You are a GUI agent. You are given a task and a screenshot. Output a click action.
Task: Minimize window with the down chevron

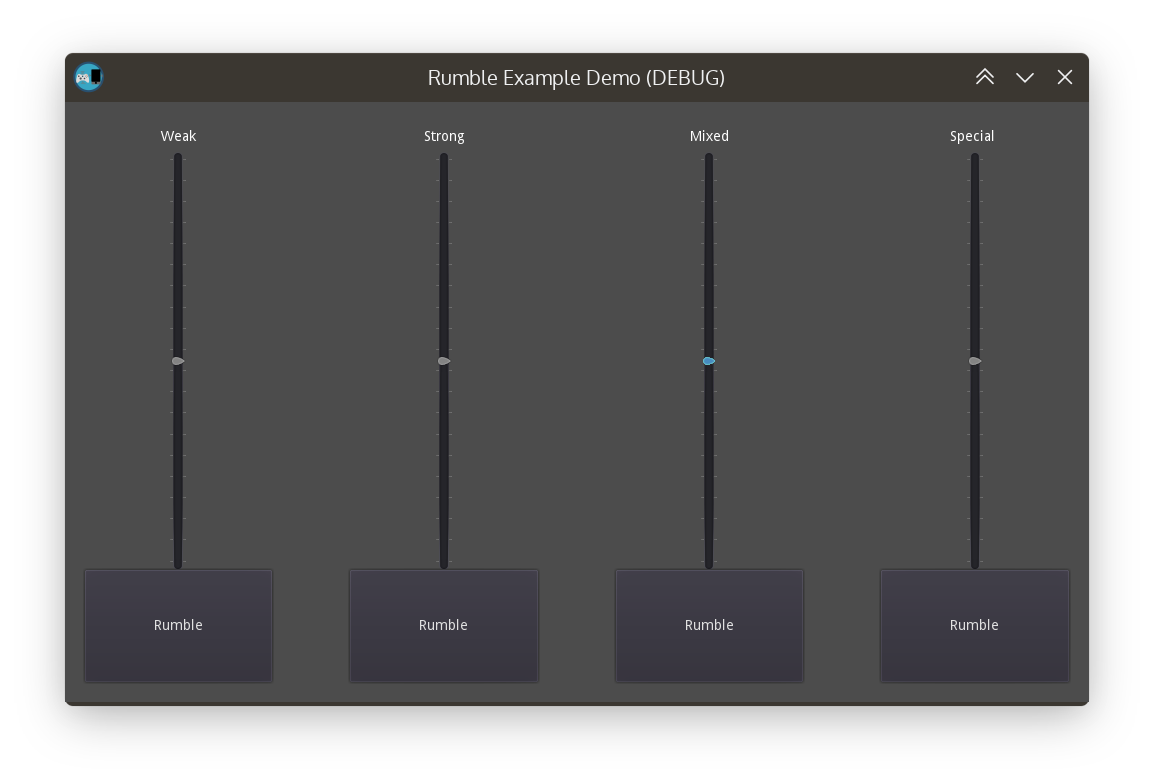point(1024,77)
